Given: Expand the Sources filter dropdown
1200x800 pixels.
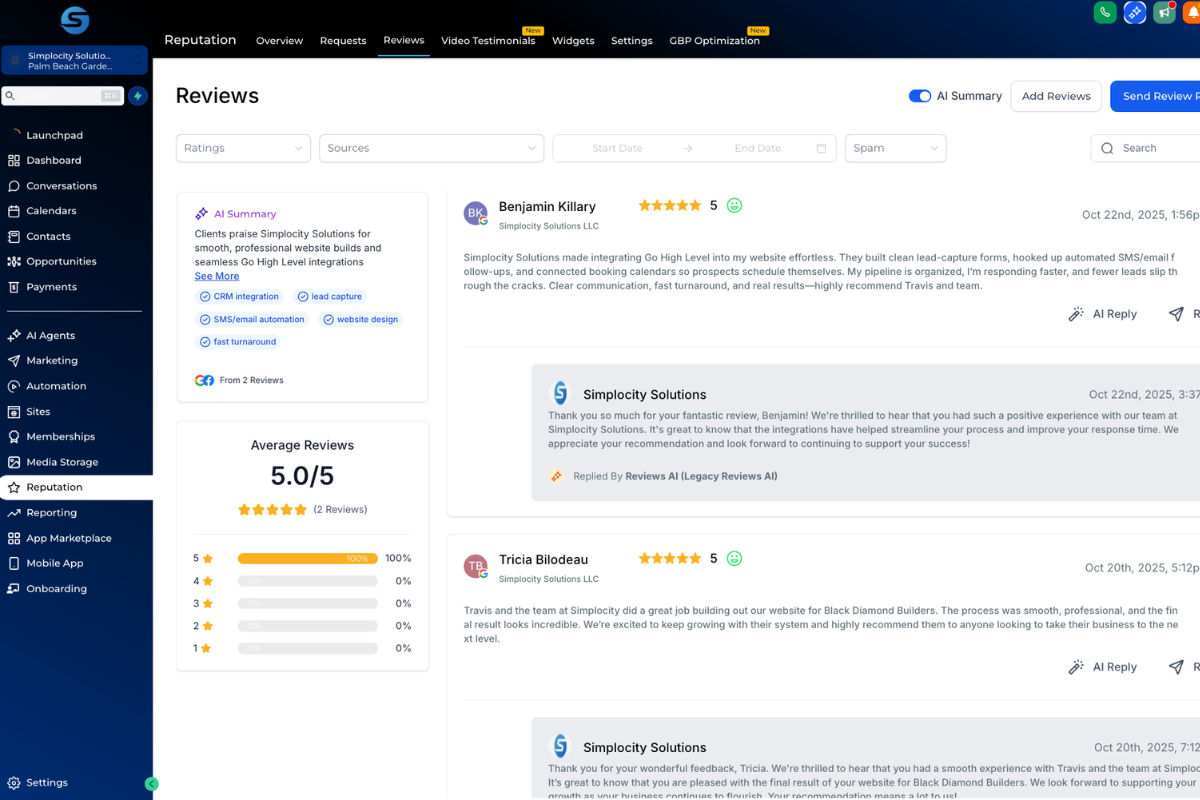Looking at the screenshot, I should 431,147.
